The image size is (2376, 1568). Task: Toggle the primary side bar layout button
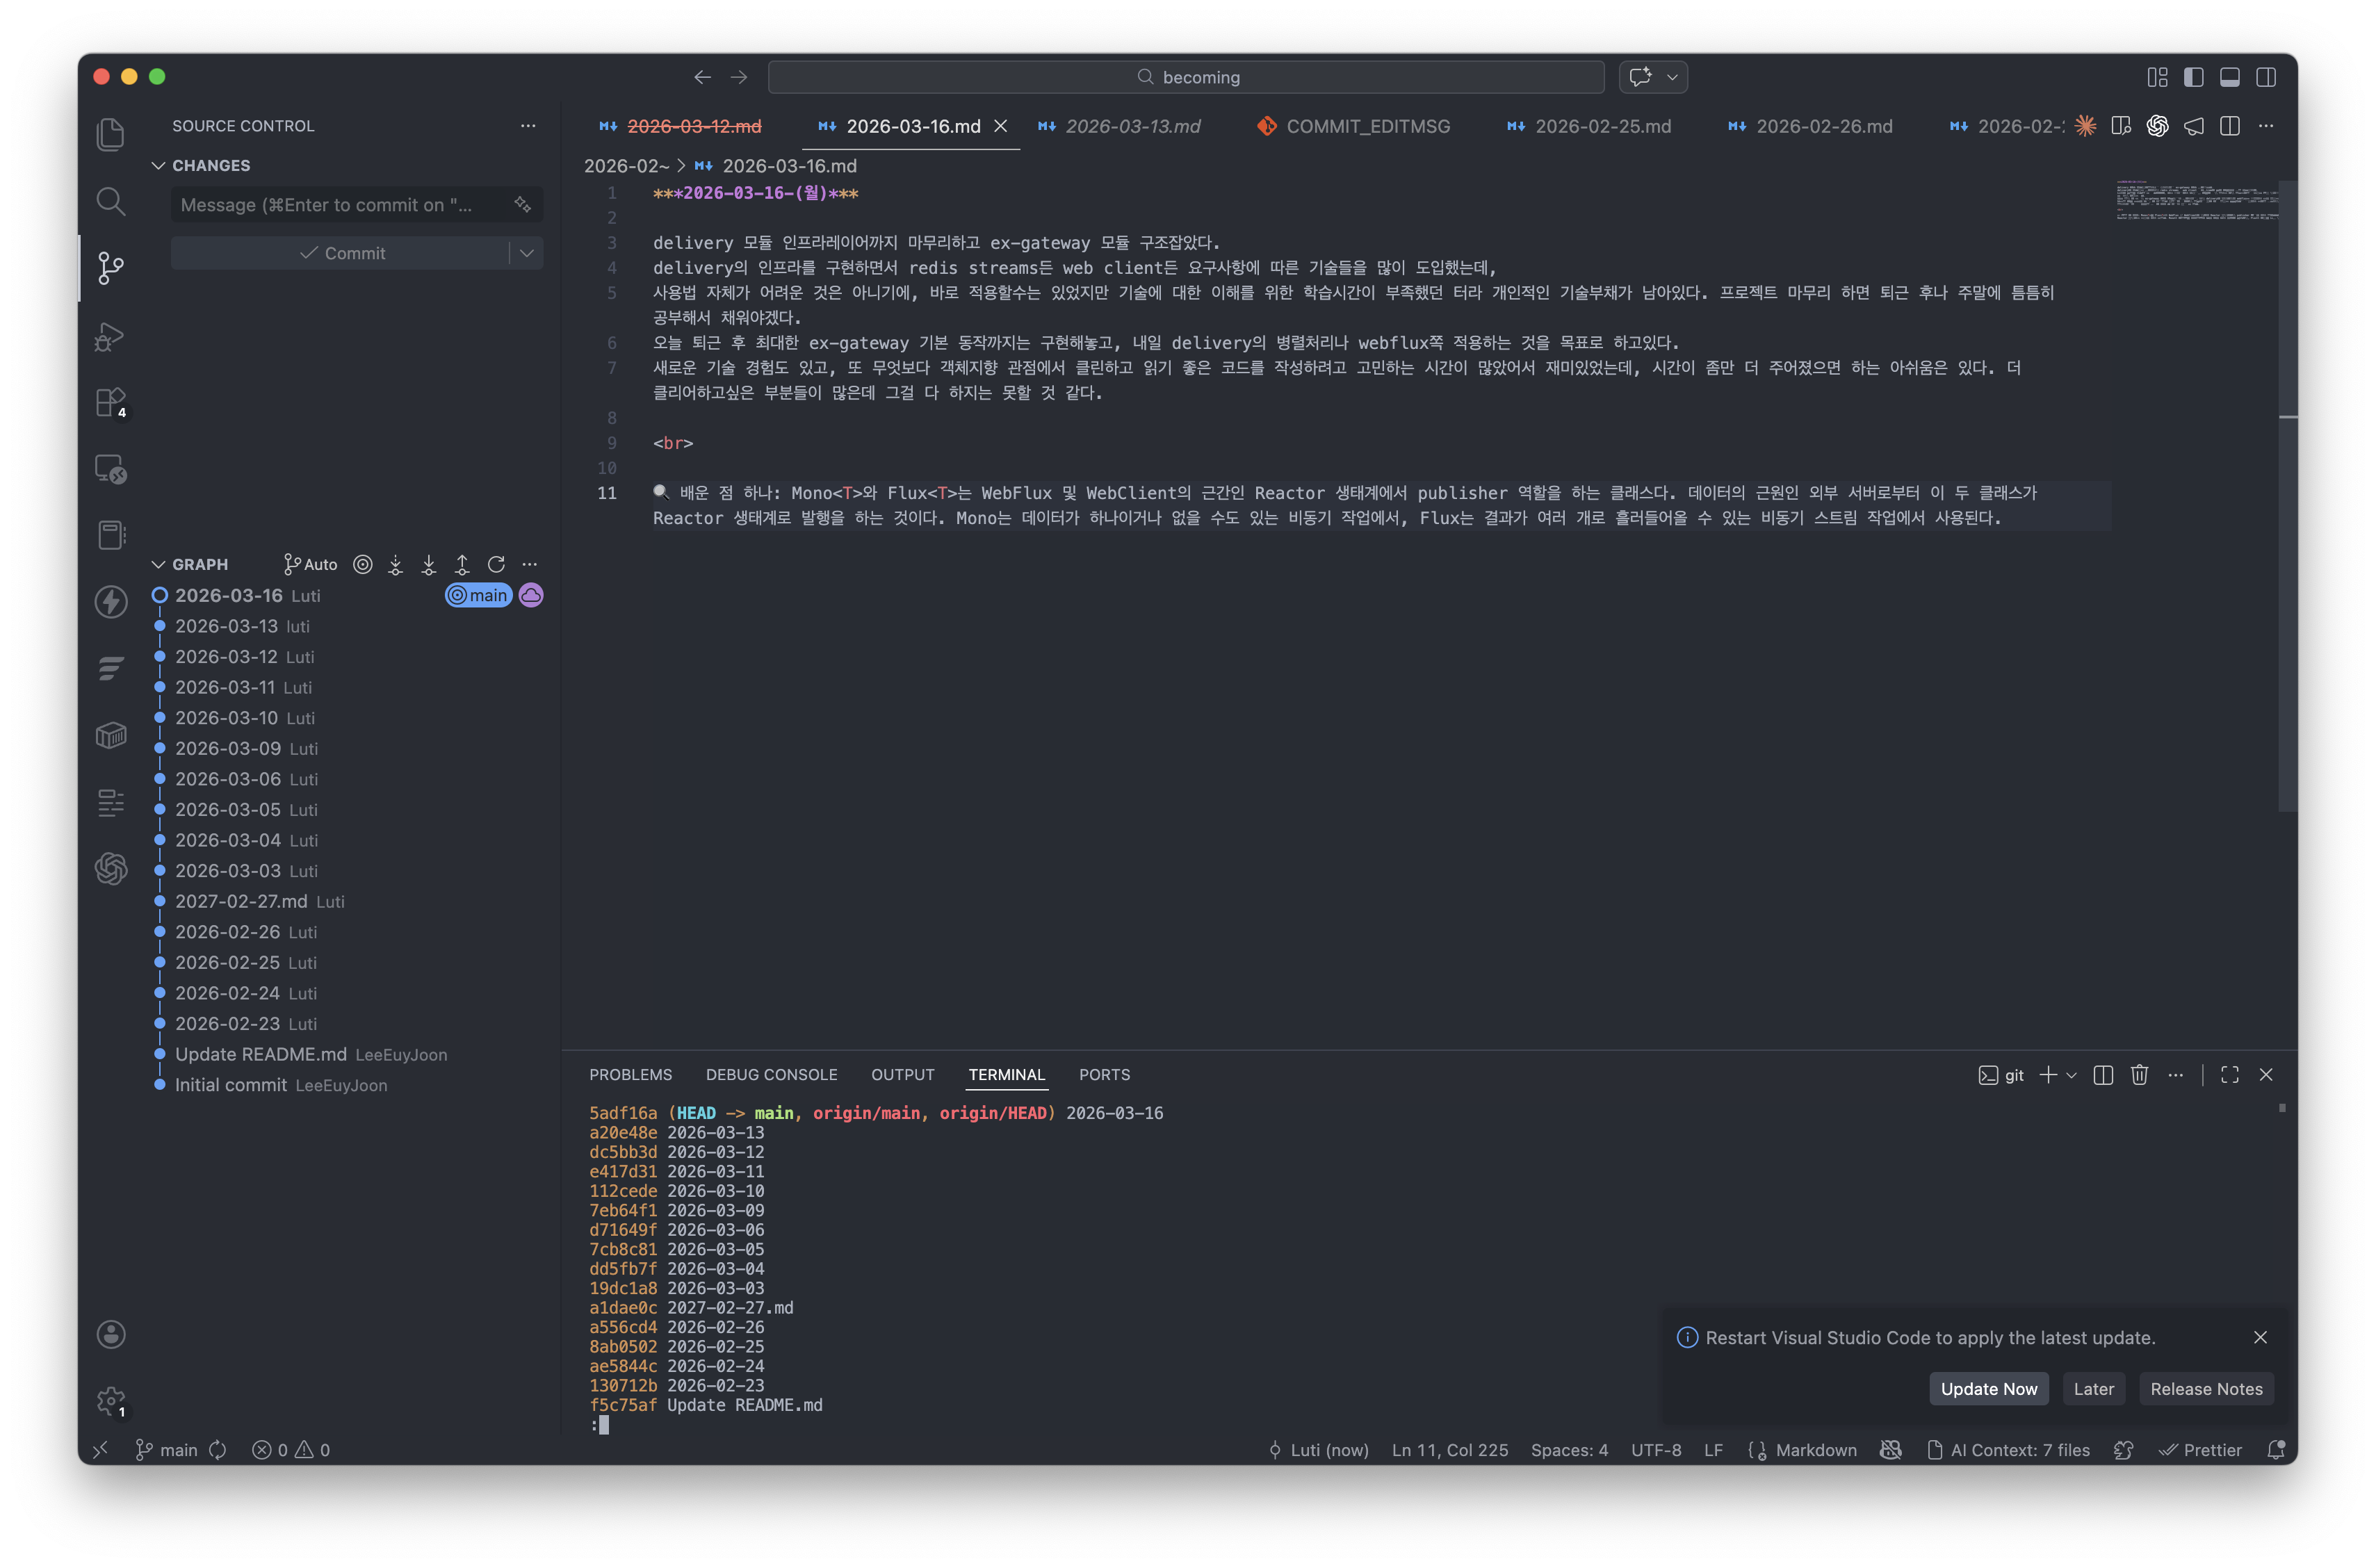click(x=2193, y=77)
